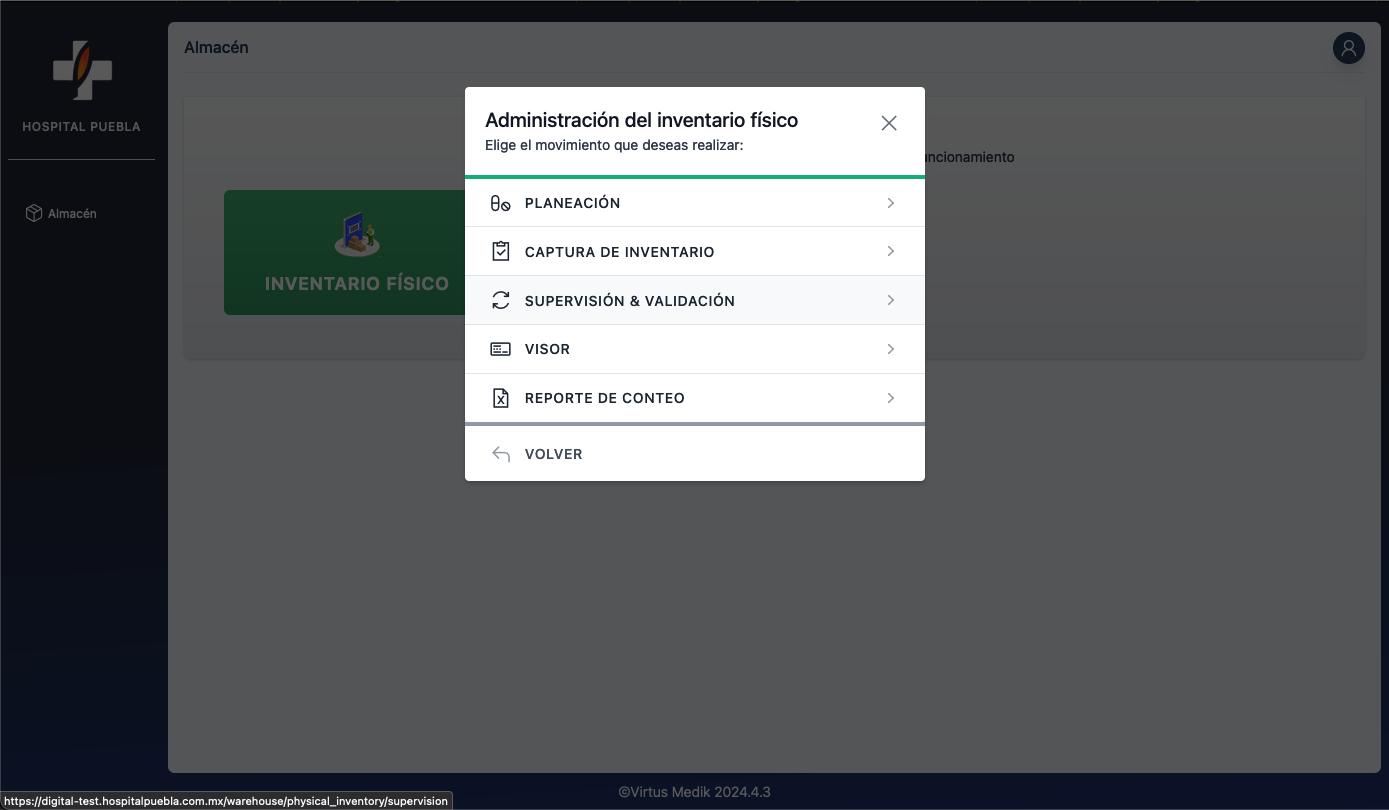Image resolution: width=1389 pixels, height=810 pixels.
Task: Click the clipboard check icon for Captura de Inventario
Action: tap(500, 252)
